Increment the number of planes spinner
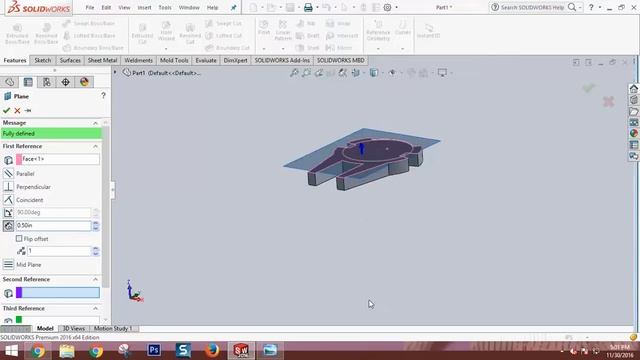This screenshot has height=360, width=640. tap(96, 249)
